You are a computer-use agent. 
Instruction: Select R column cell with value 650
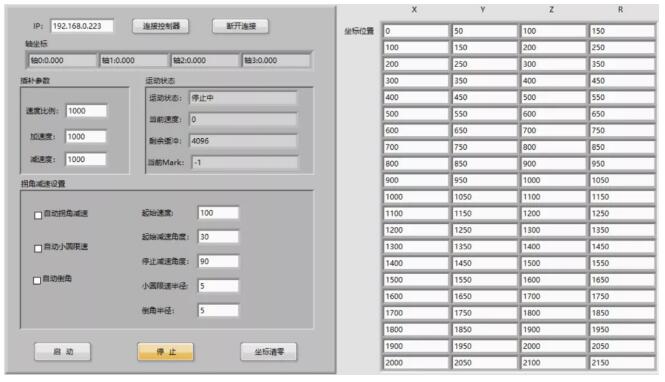coord(622,114)
